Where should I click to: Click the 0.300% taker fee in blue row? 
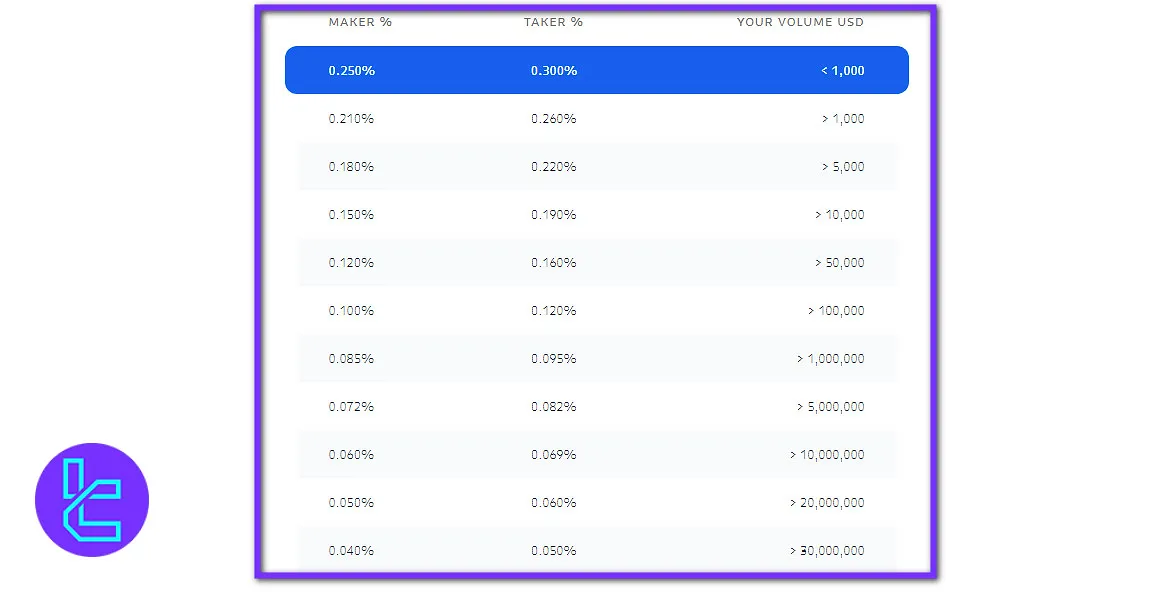554,71
